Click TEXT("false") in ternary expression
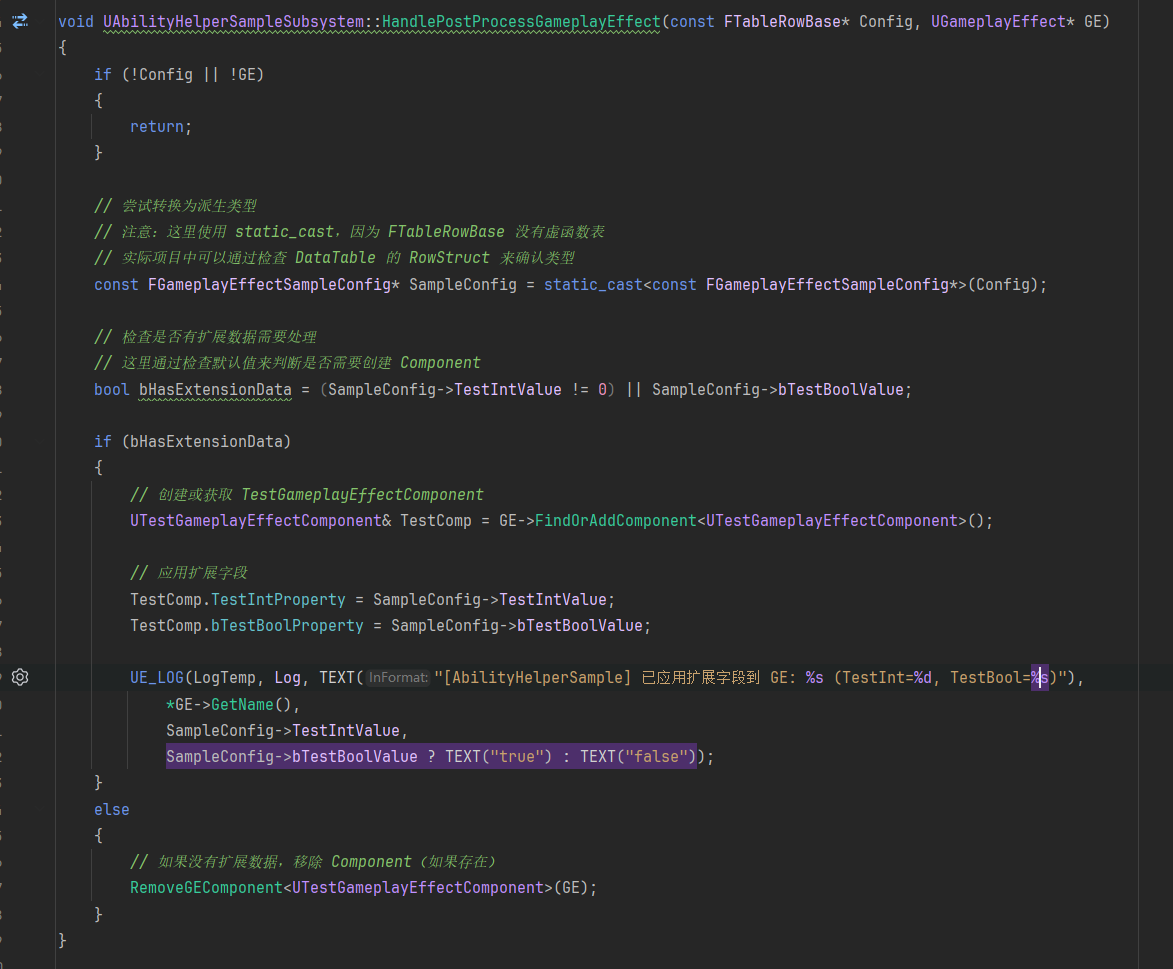 [x=638, y=756]
